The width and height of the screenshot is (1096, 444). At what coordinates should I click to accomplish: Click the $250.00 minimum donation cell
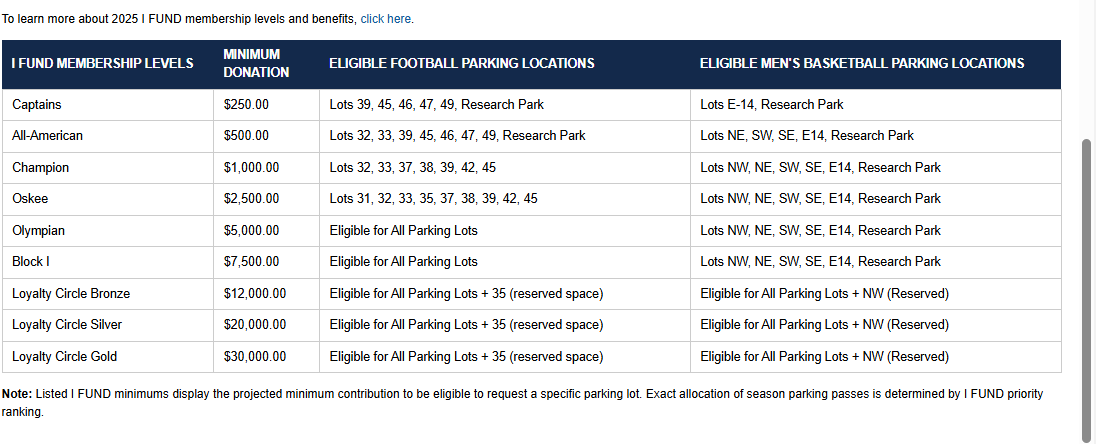(x=246, y=104)
